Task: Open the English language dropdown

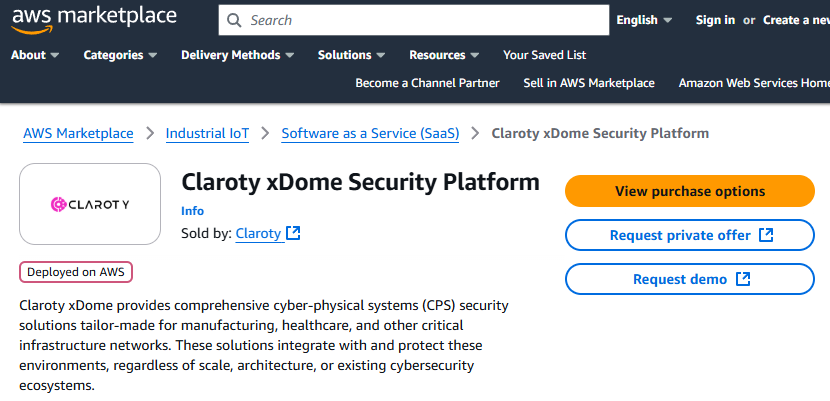Action: click(x=644, y=20)
